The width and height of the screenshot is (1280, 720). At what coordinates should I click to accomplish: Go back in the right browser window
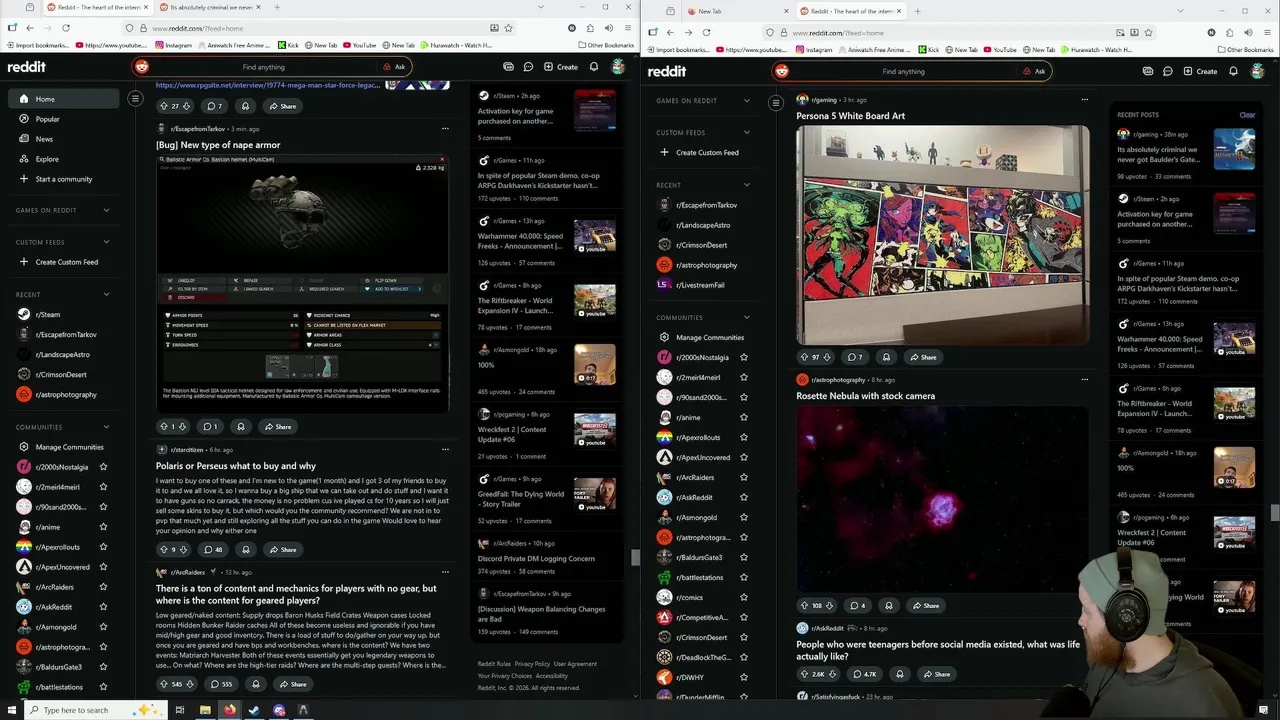pos(669,32)
